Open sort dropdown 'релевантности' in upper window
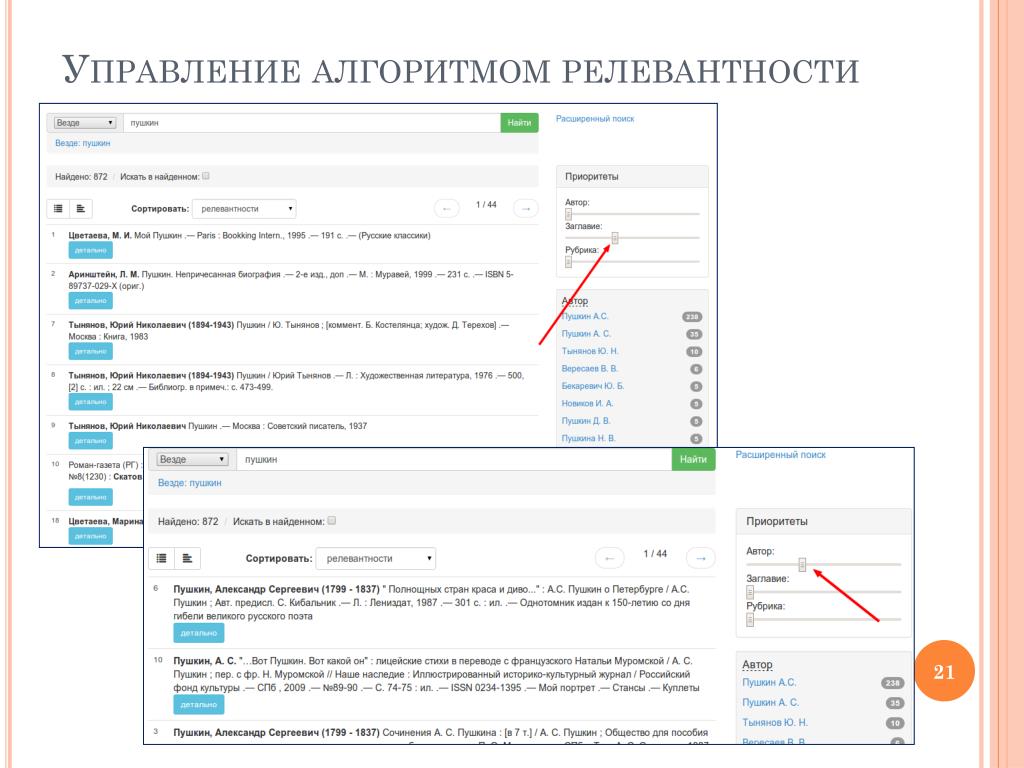This screenshot has width=1024, height=768. 244,208
